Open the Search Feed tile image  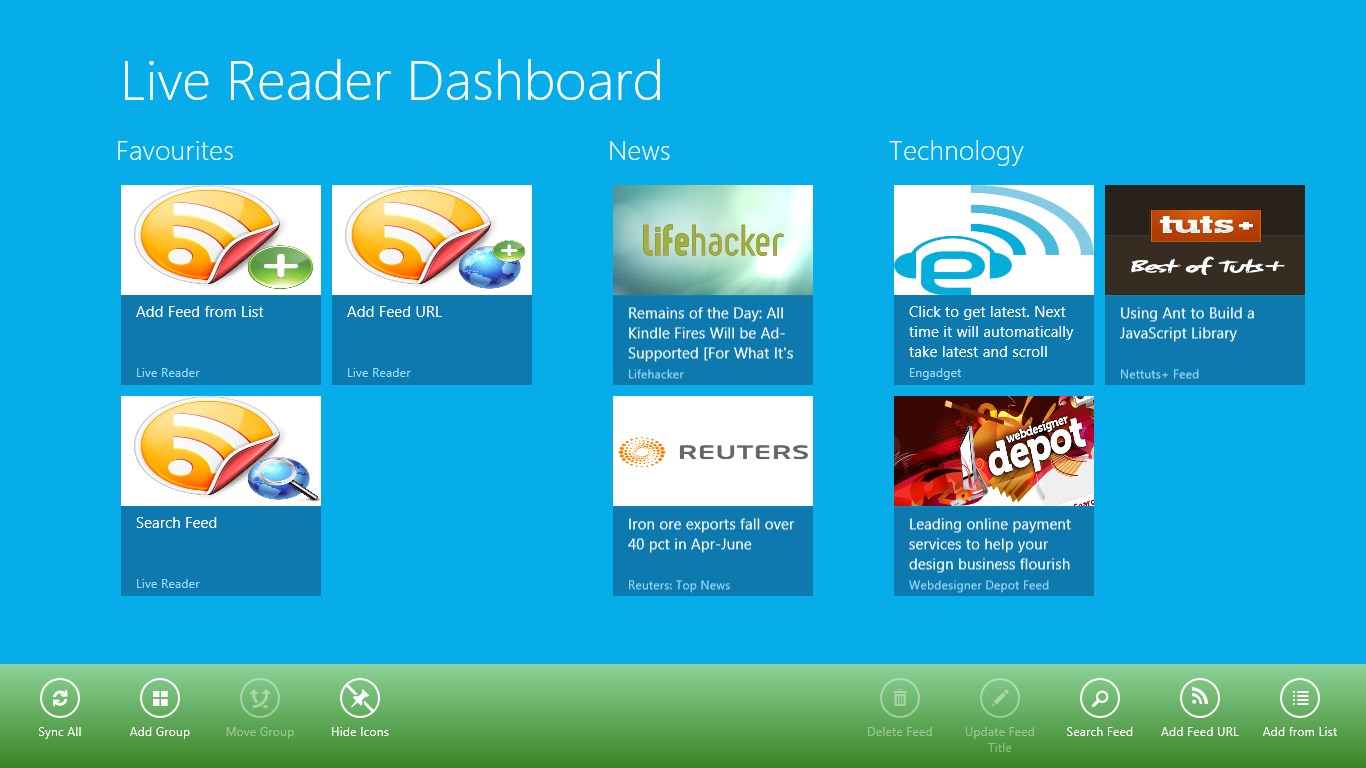pos(221,451)
